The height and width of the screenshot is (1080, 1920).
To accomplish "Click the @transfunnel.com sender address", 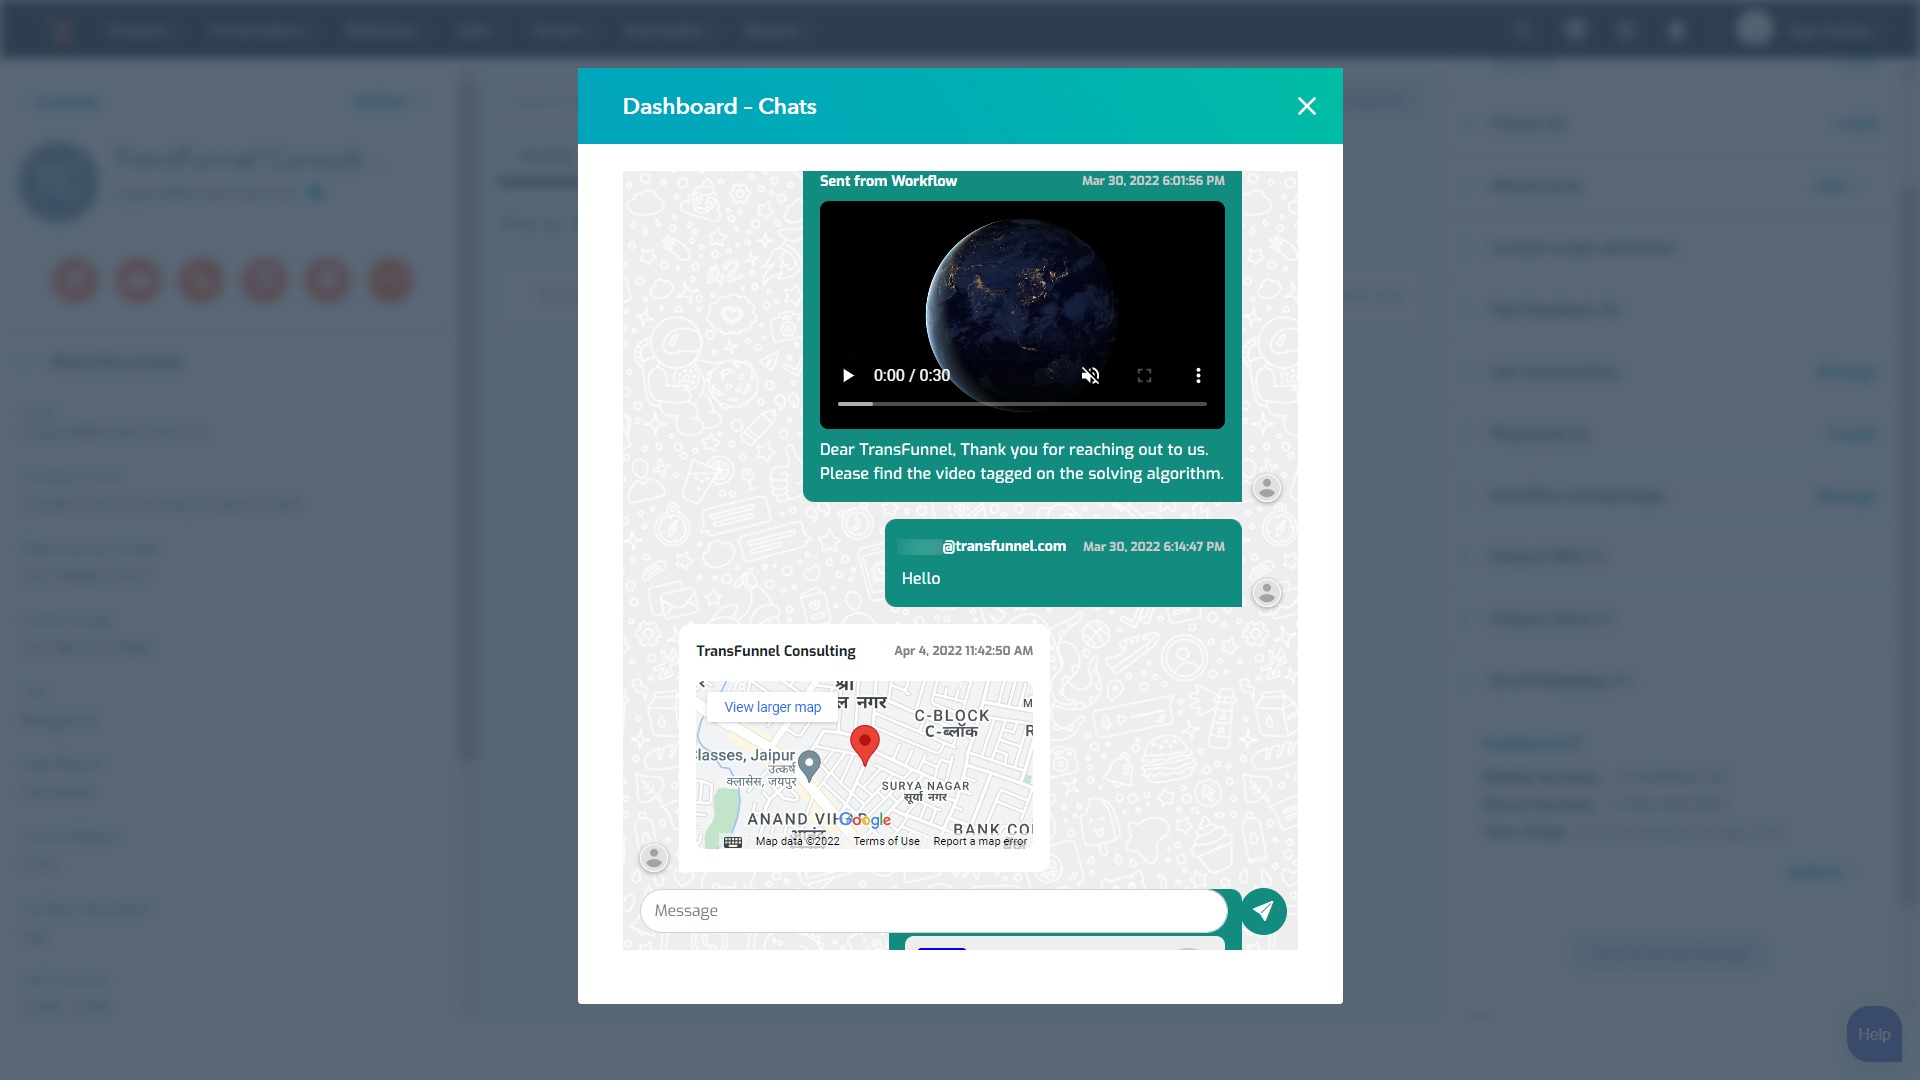I will click(1004, 546).
